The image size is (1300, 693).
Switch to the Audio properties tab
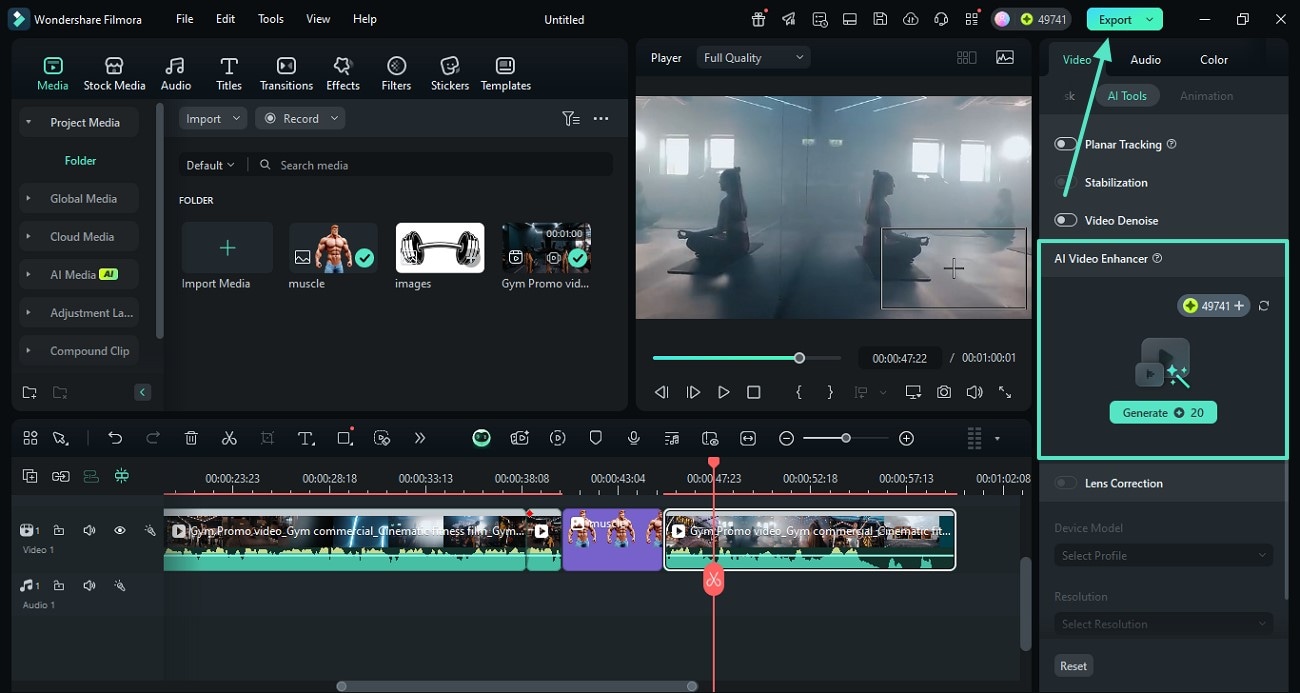(1145, 59)
